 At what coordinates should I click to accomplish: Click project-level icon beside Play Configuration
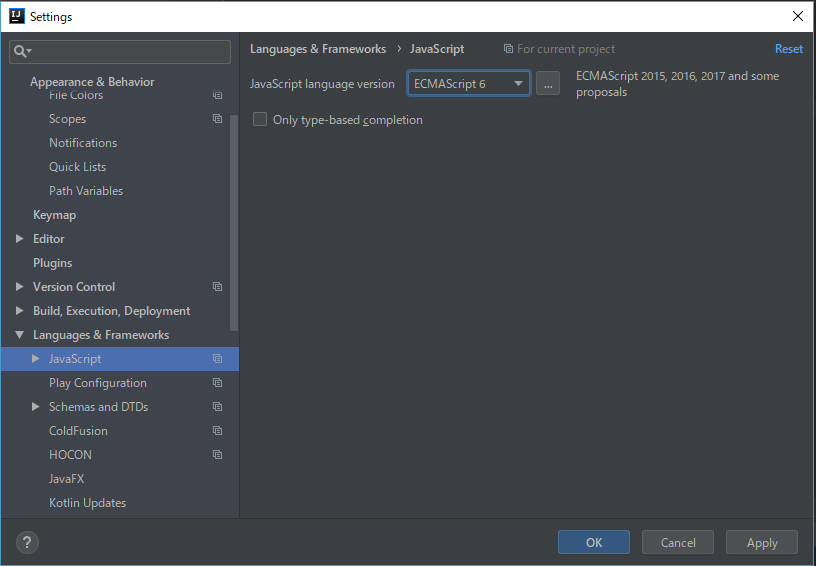tap(218, 382)
